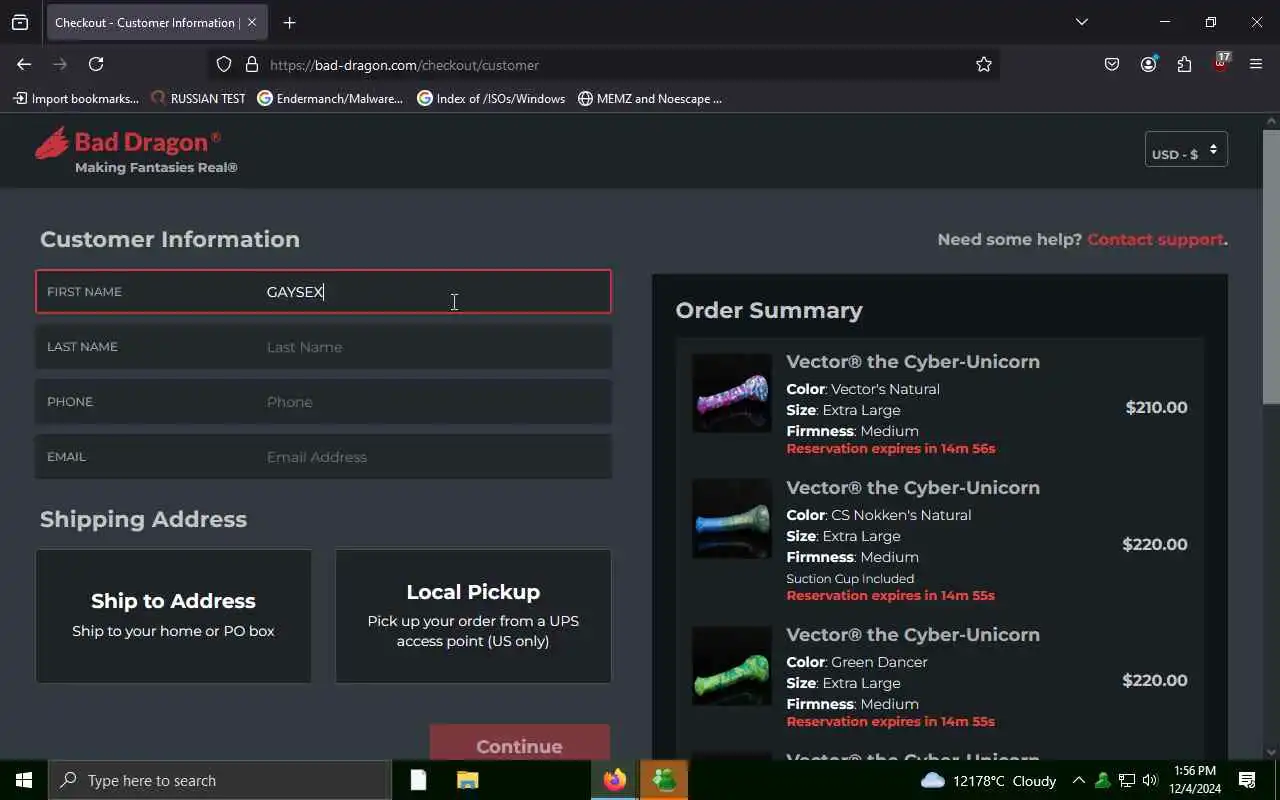Open the notification center icon
This screenshot has width=1280, height=800.
click(x=1247, y=780)
